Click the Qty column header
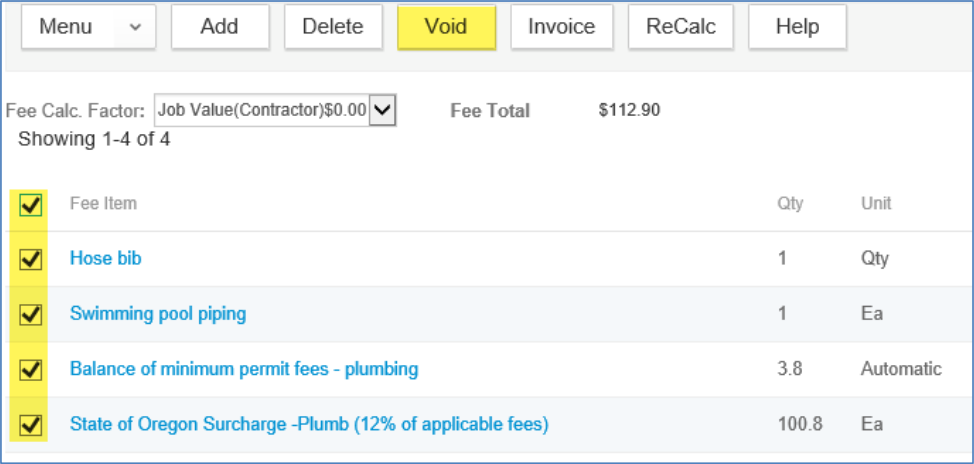Image resolution: width=974 pixels, height=464 pixels. [790, 203]
